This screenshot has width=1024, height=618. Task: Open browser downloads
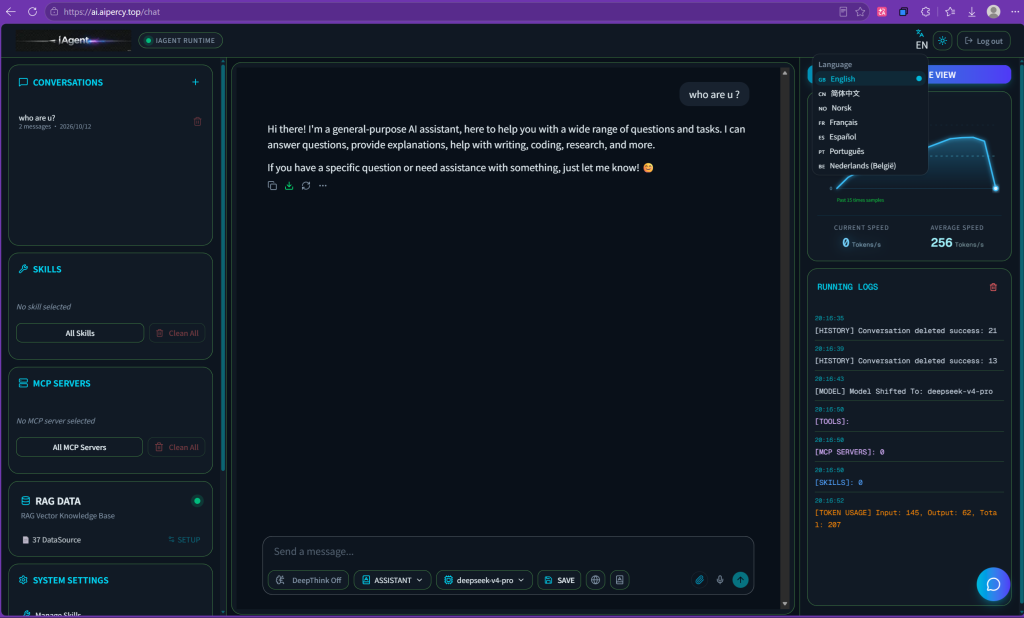pos(972,12)
